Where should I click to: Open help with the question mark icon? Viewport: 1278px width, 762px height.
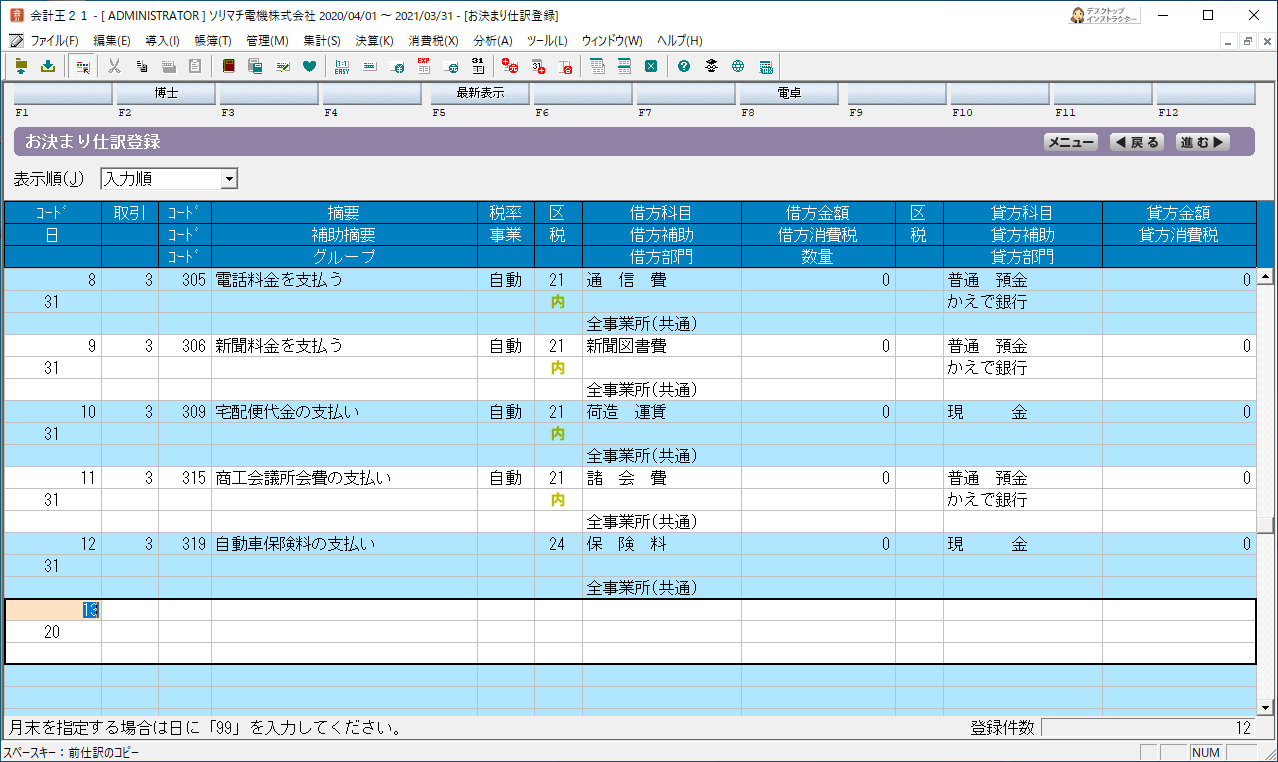coord(684,67)
